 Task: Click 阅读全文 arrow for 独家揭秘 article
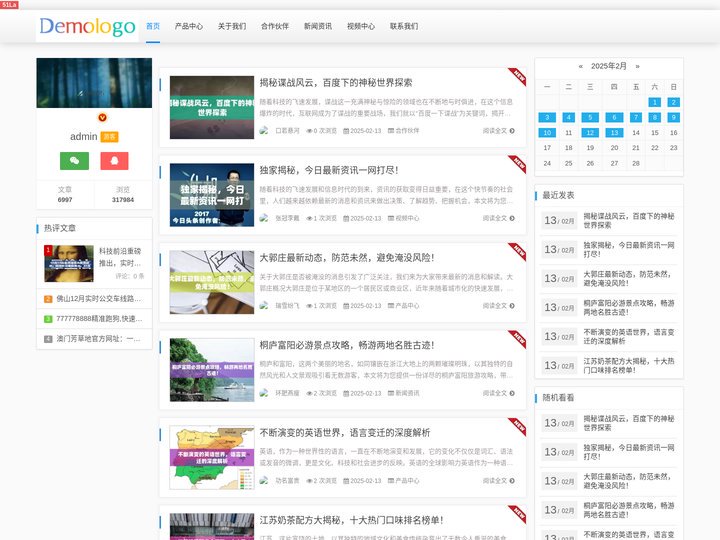tap(512, 218)
